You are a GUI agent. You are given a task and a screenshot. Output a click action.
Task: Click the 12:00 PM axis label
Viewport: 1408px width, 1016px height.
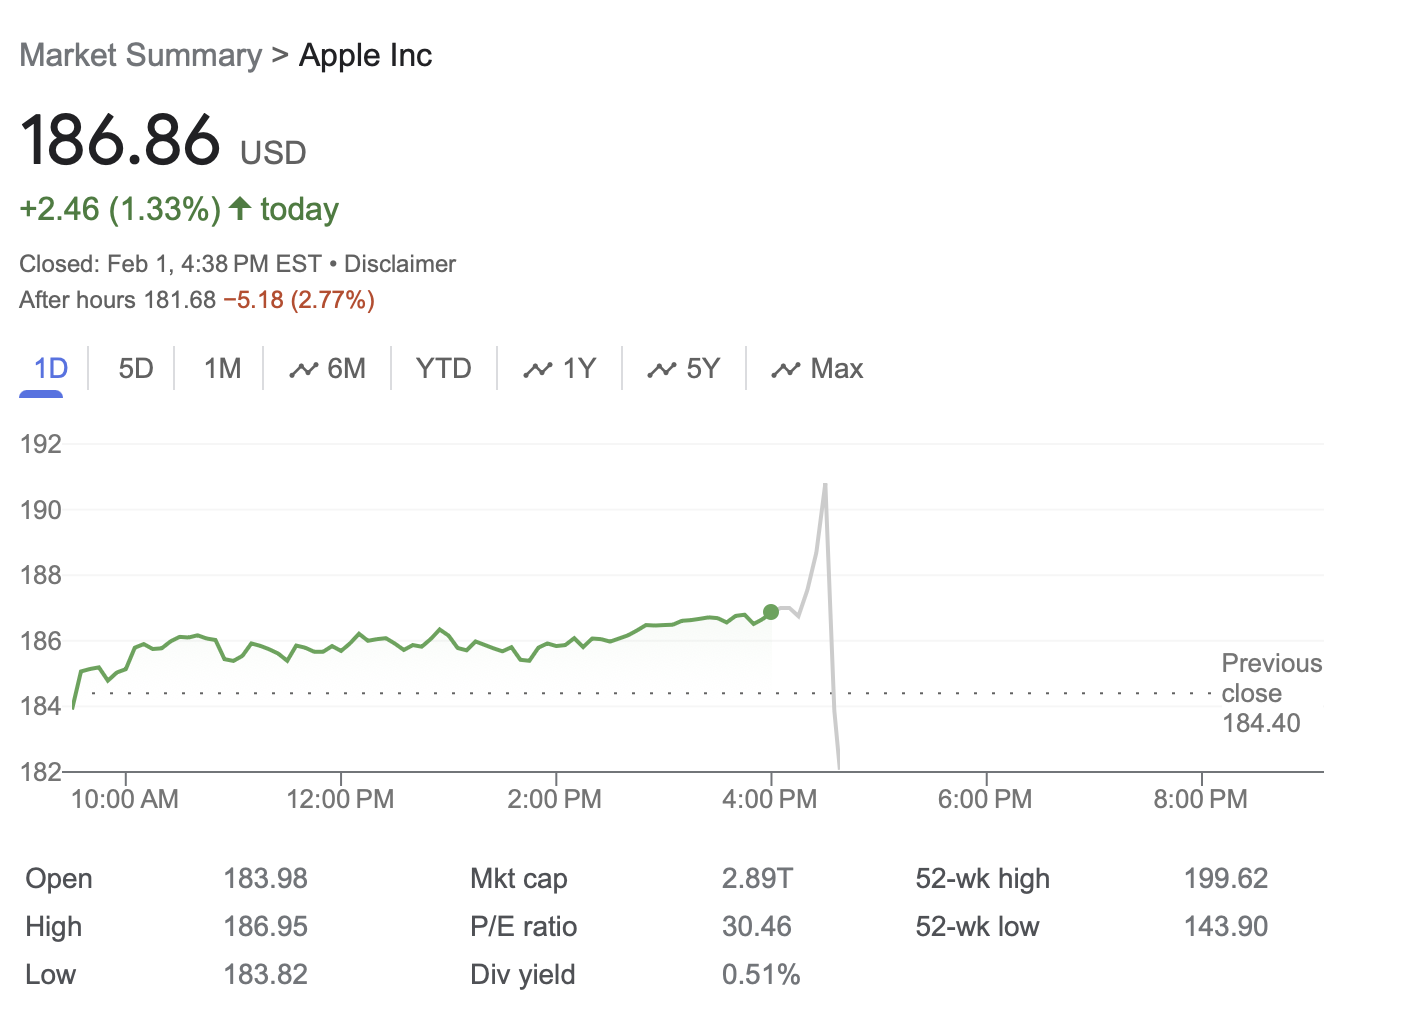click(340, 799)
